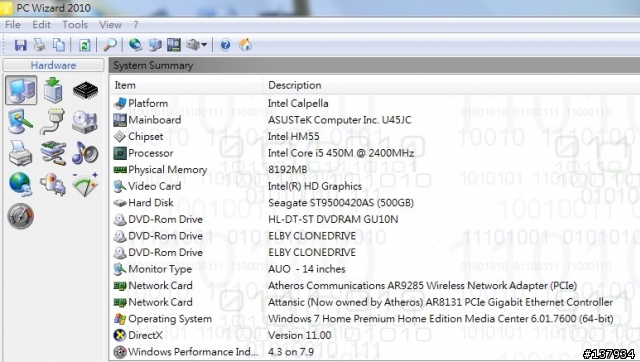Image resolution: width=640 pixels, height=362 pixels.
Task: Open the View menu
Action: [111, 24]
